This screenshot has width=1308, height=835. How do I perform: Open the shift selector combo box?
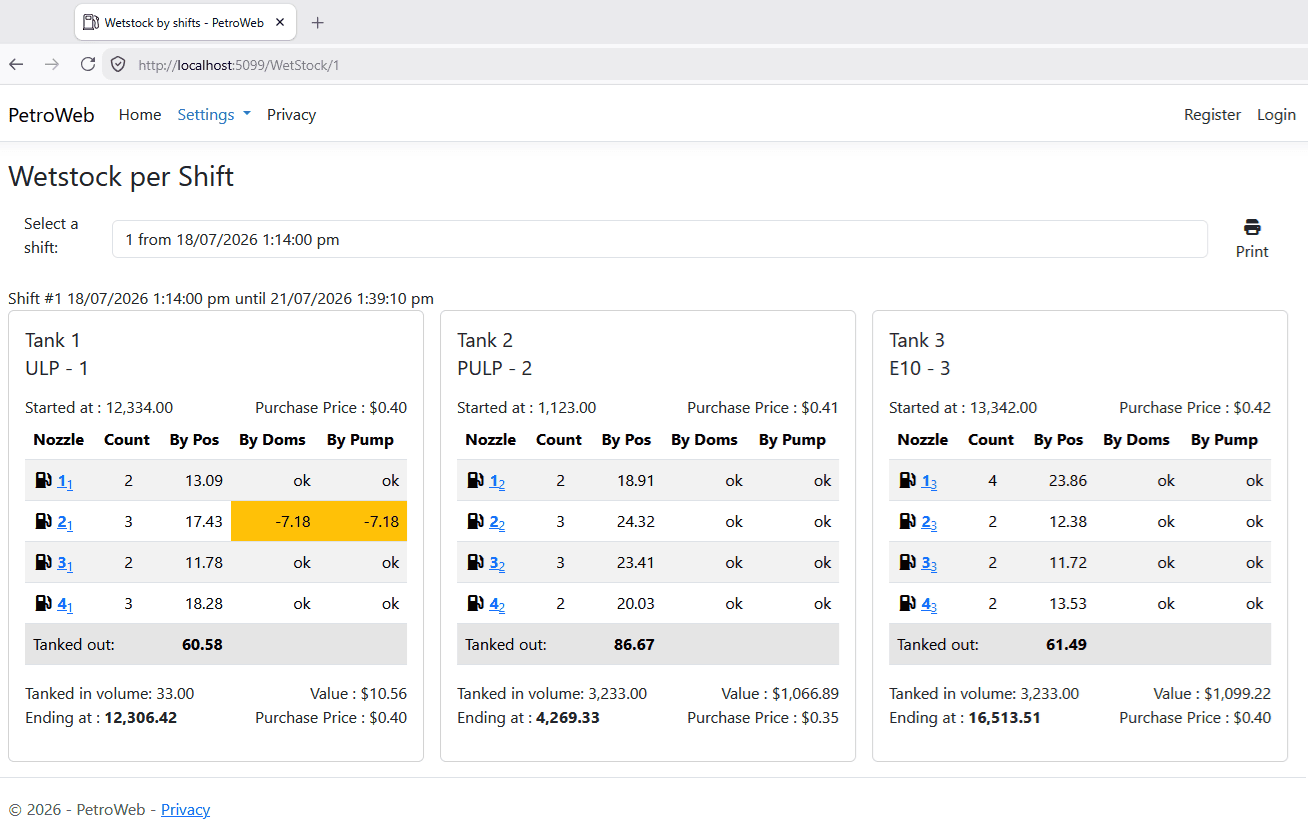[x=660, y=239]
